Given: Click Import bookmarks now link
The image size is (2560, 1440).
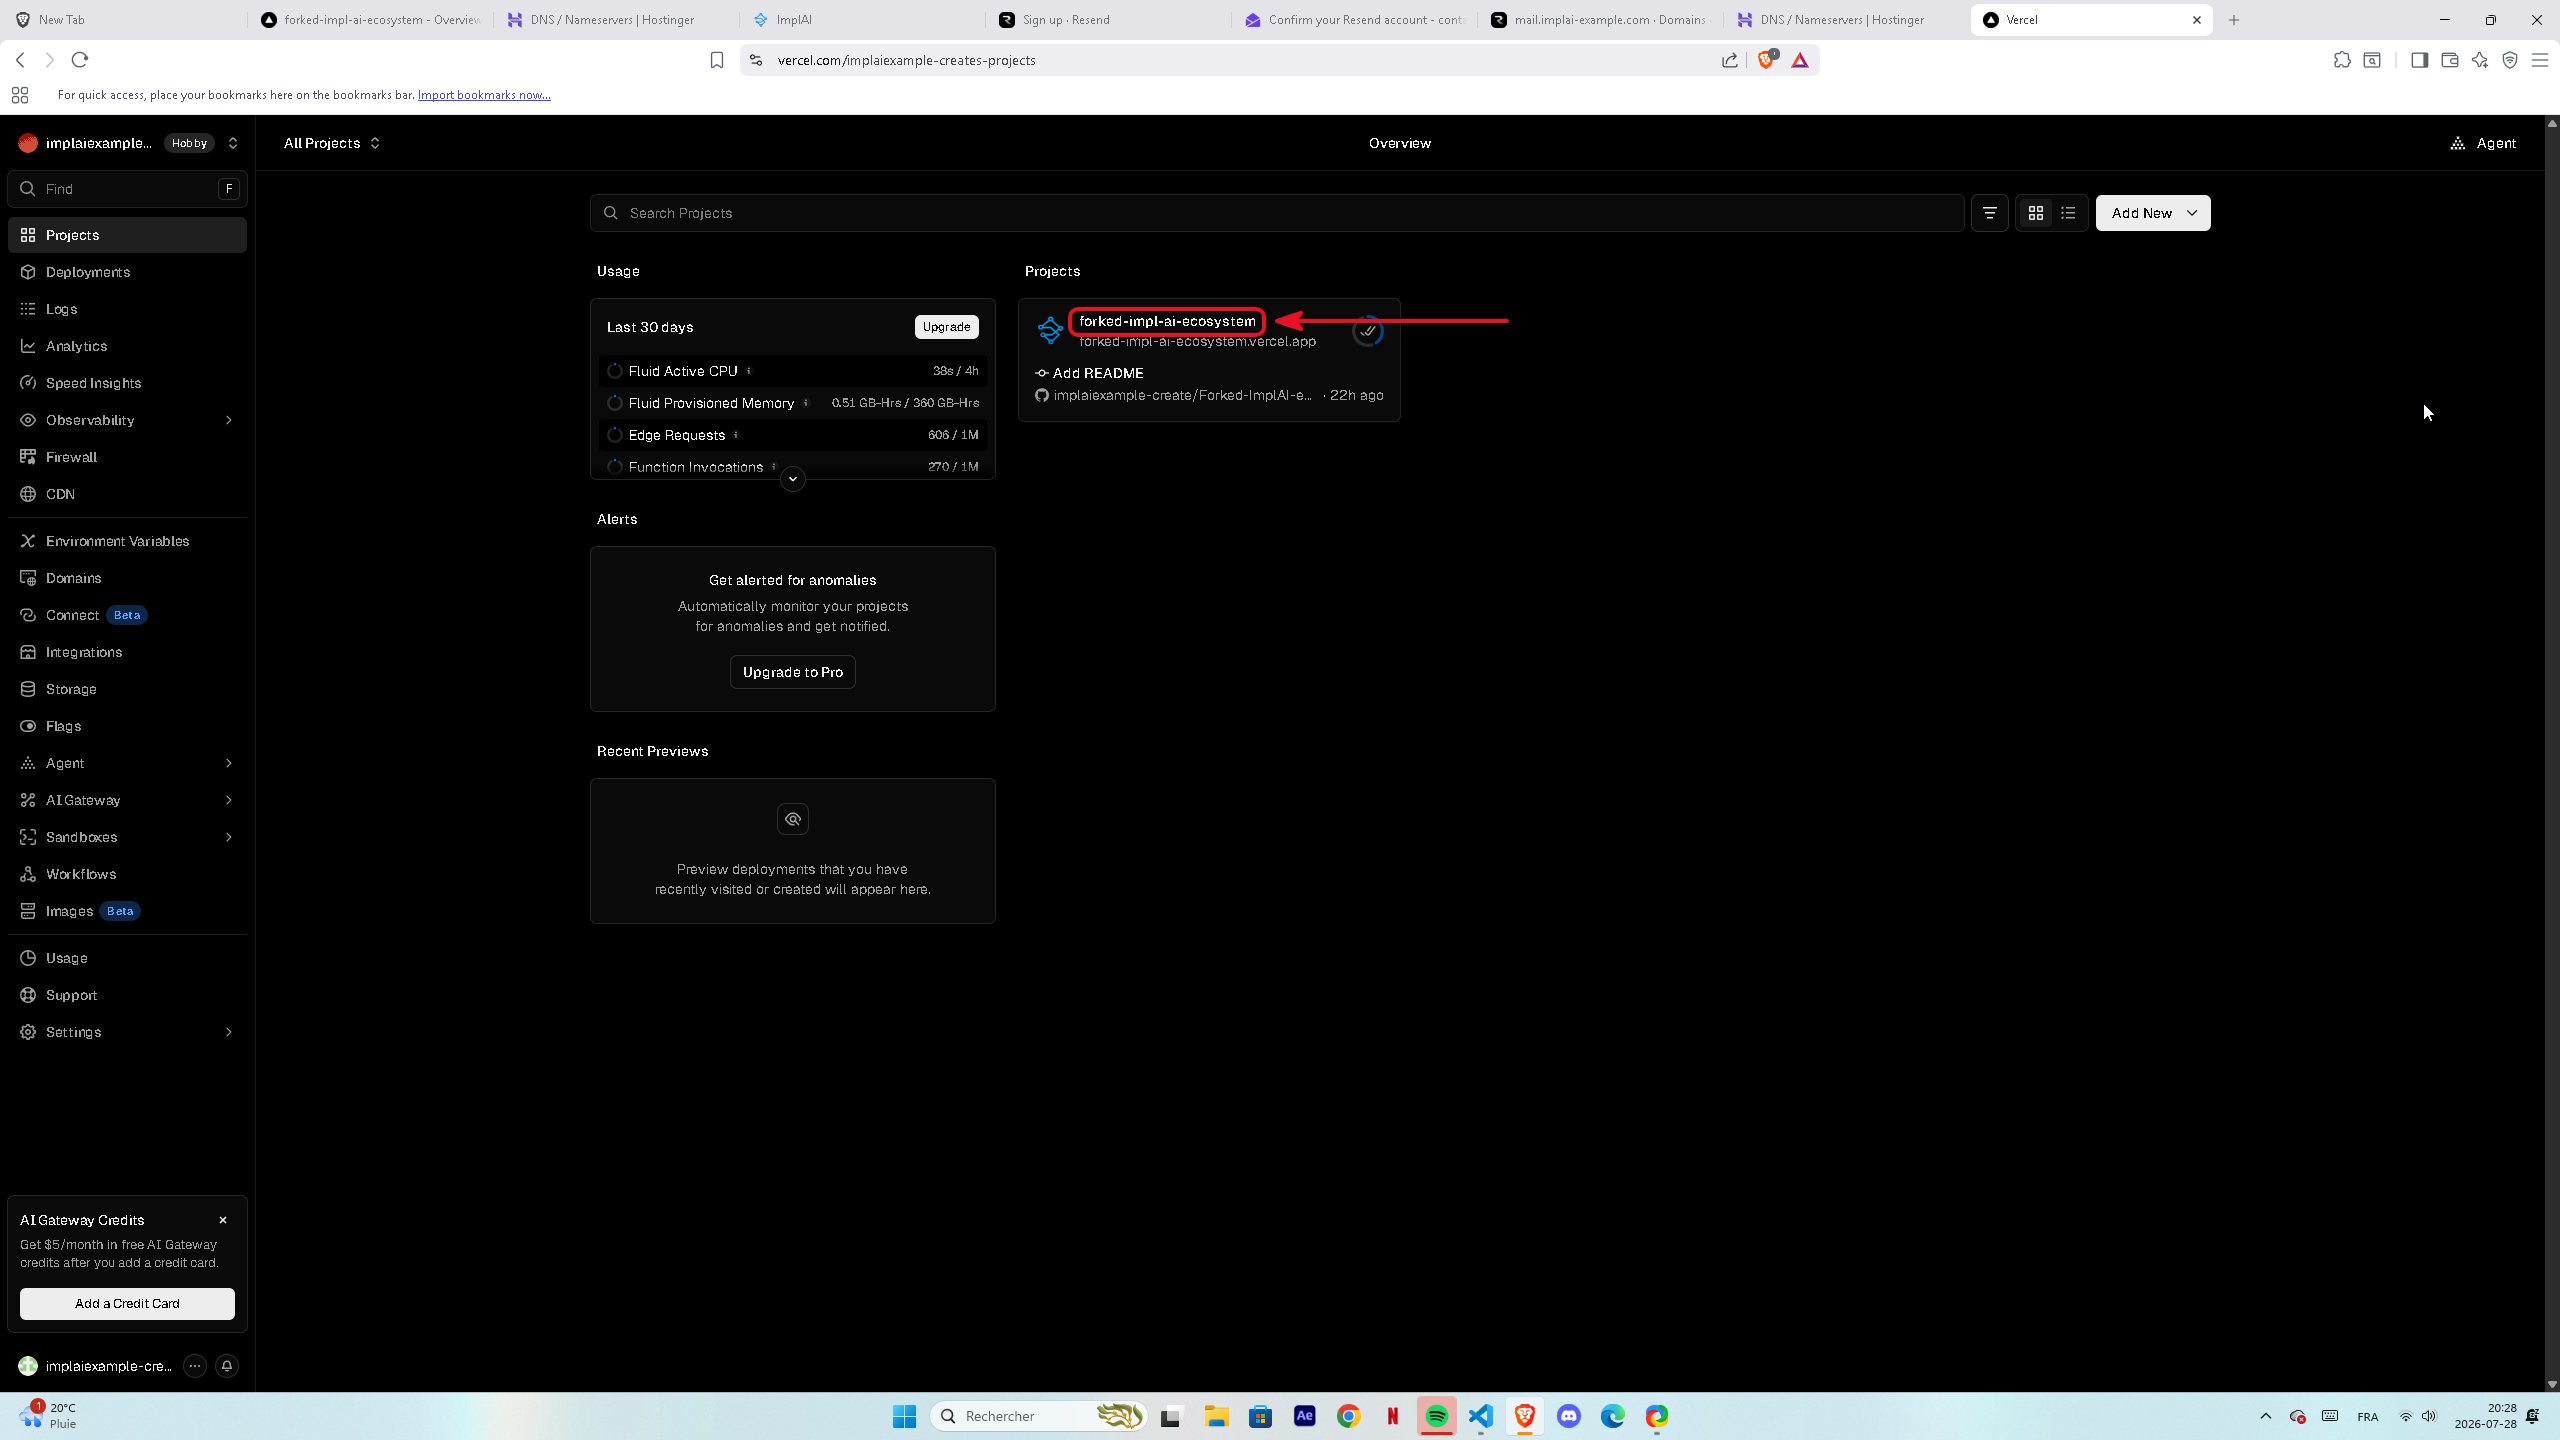Looking at the screenshot, I should click(x=484, y=95).
